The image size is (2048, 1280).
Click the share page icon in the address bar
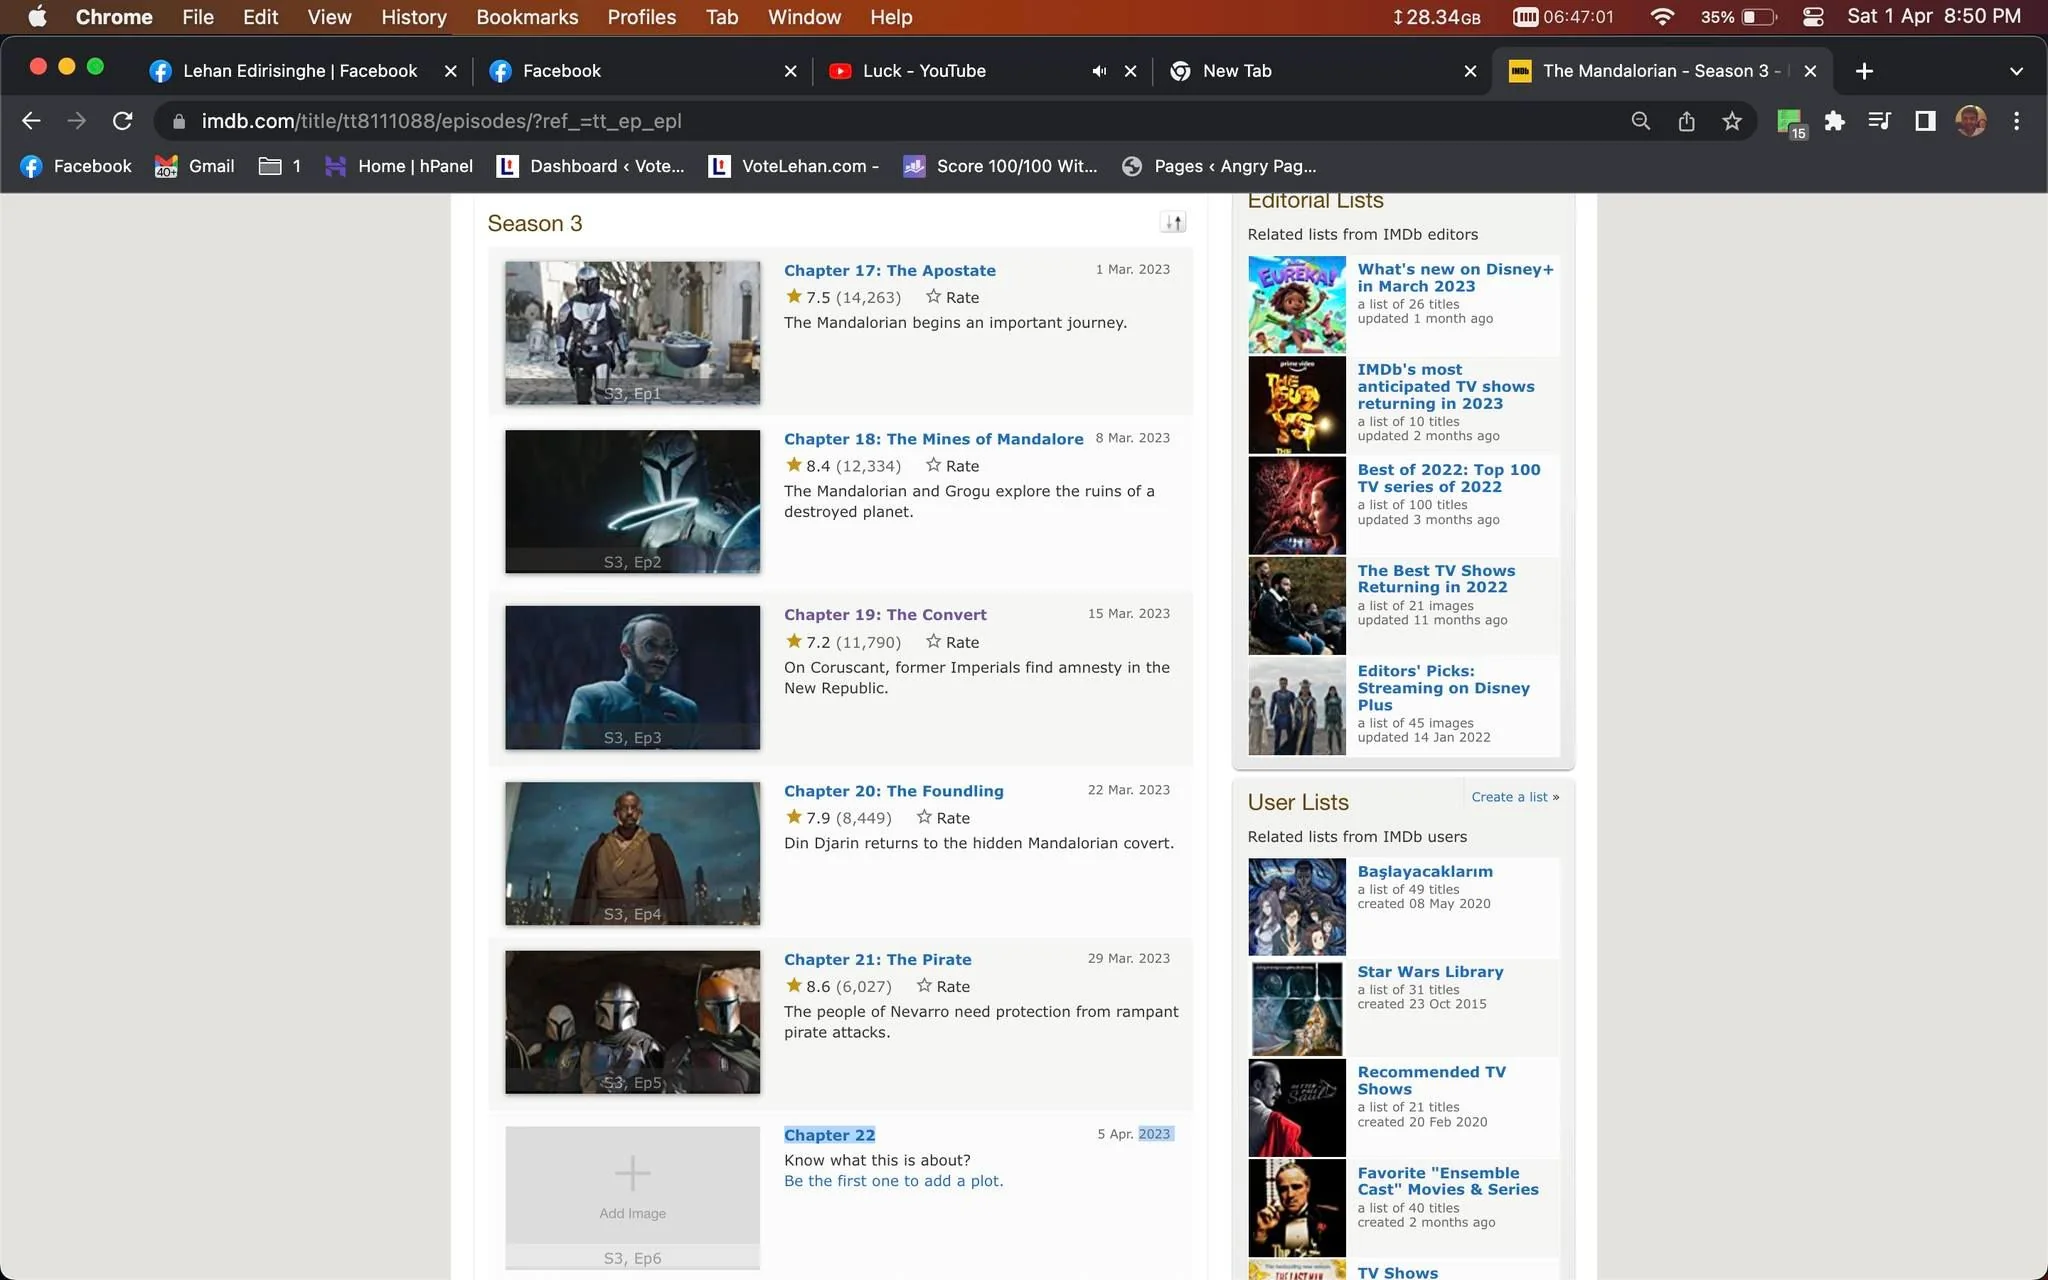[1686, 121]
